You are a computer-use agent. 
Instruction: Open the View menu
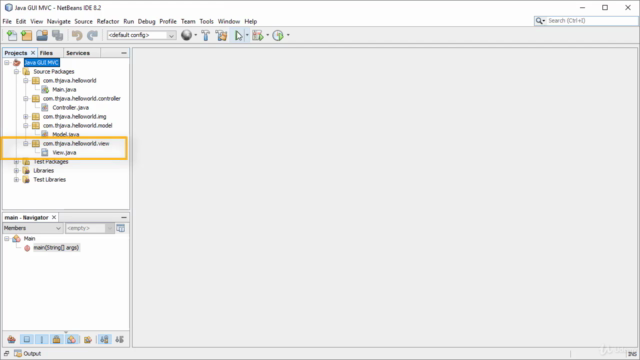point(36,21)
